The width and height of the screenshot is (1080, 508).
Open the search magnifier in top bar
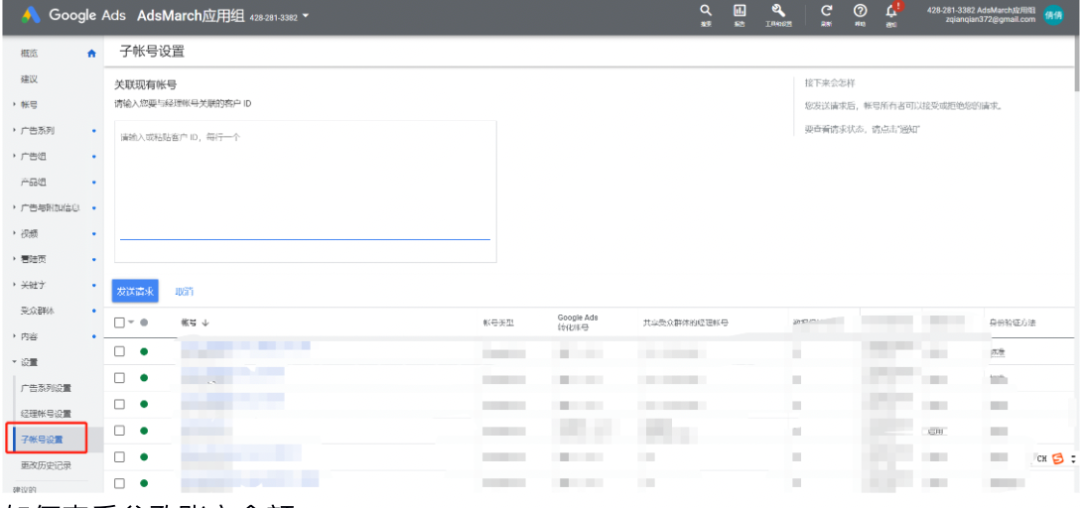tap(706, 12)
